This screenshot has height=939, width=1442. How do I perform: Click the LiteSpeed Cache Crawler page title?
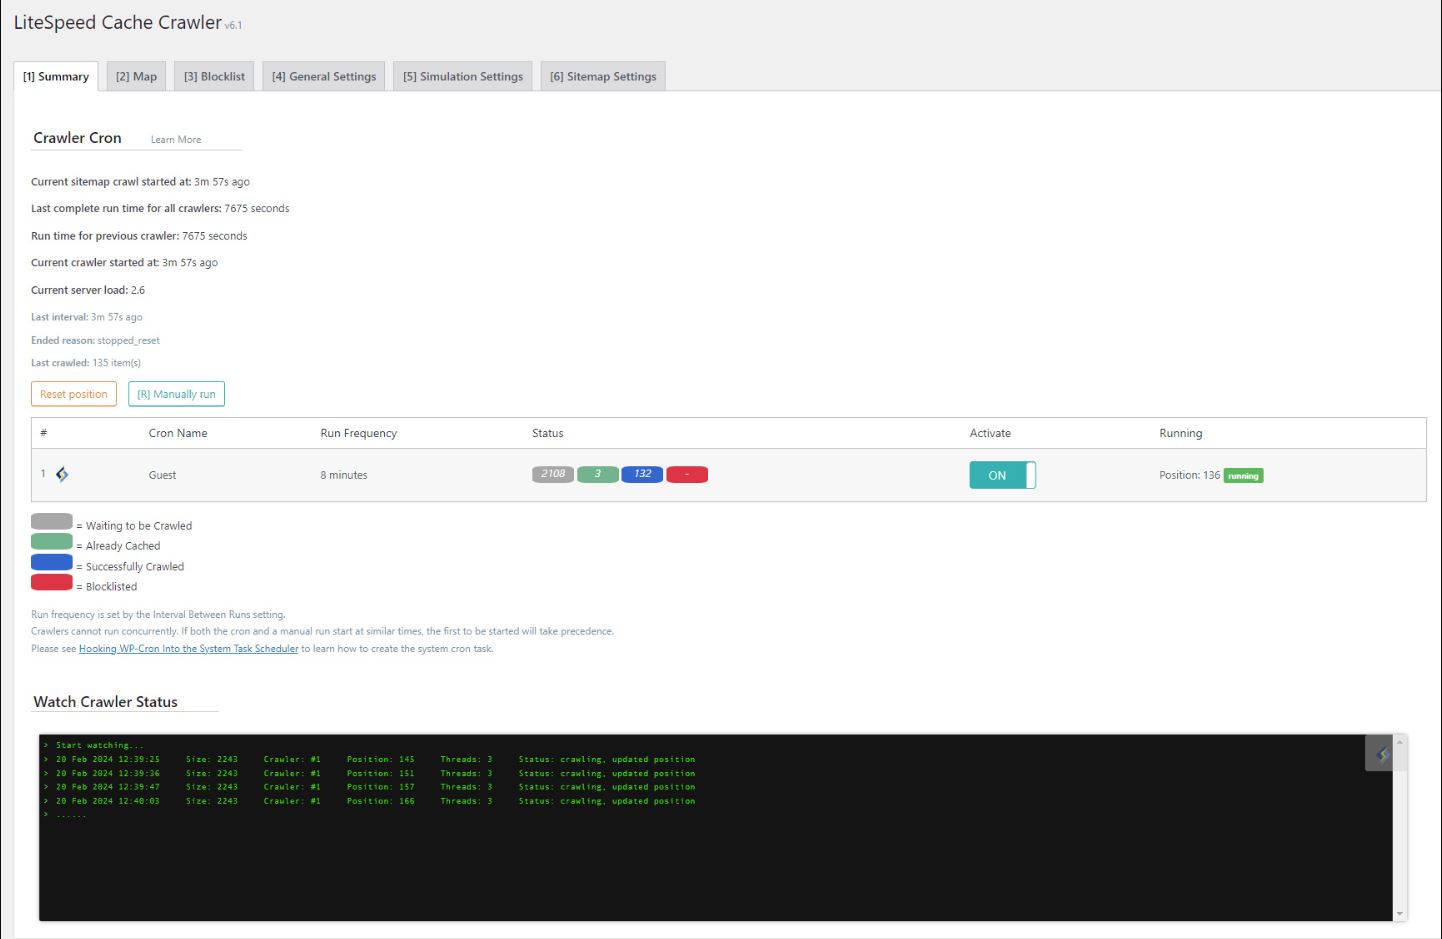coord(118,22)
